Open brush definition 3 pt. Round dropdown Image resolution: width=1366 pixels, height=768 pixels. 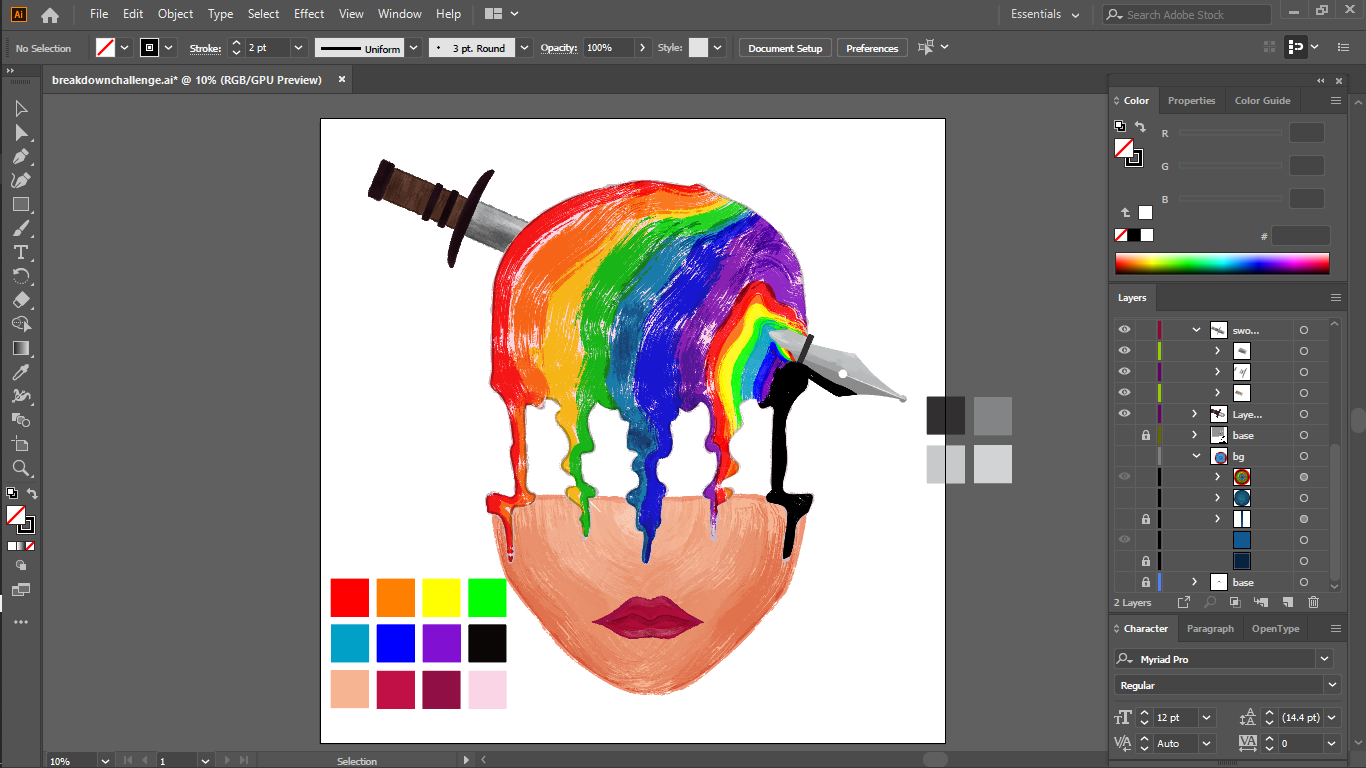pos(525,48)
